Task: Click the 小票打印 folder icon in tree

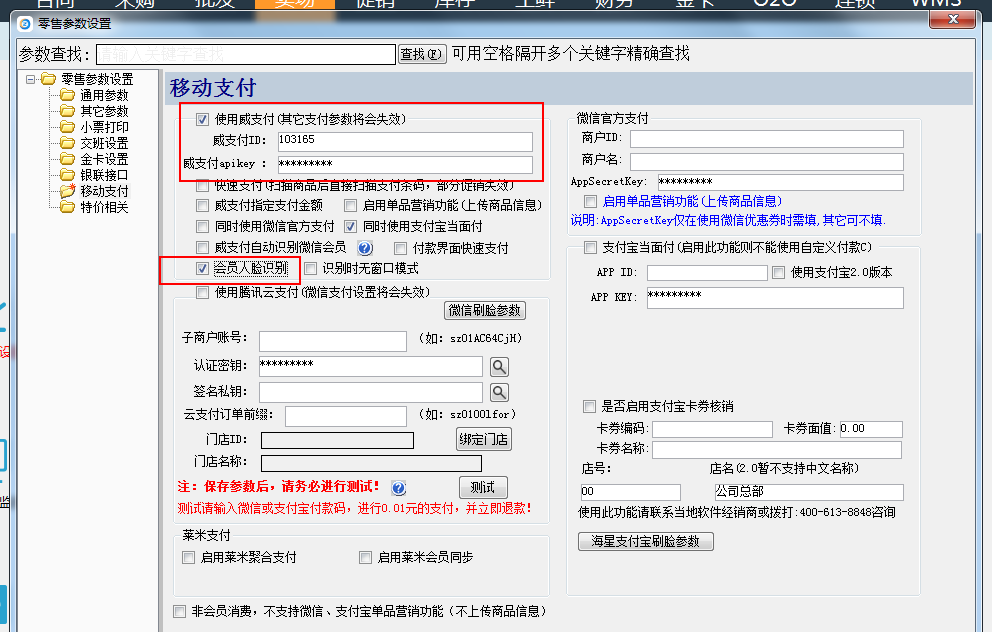Action: [68, 127]
